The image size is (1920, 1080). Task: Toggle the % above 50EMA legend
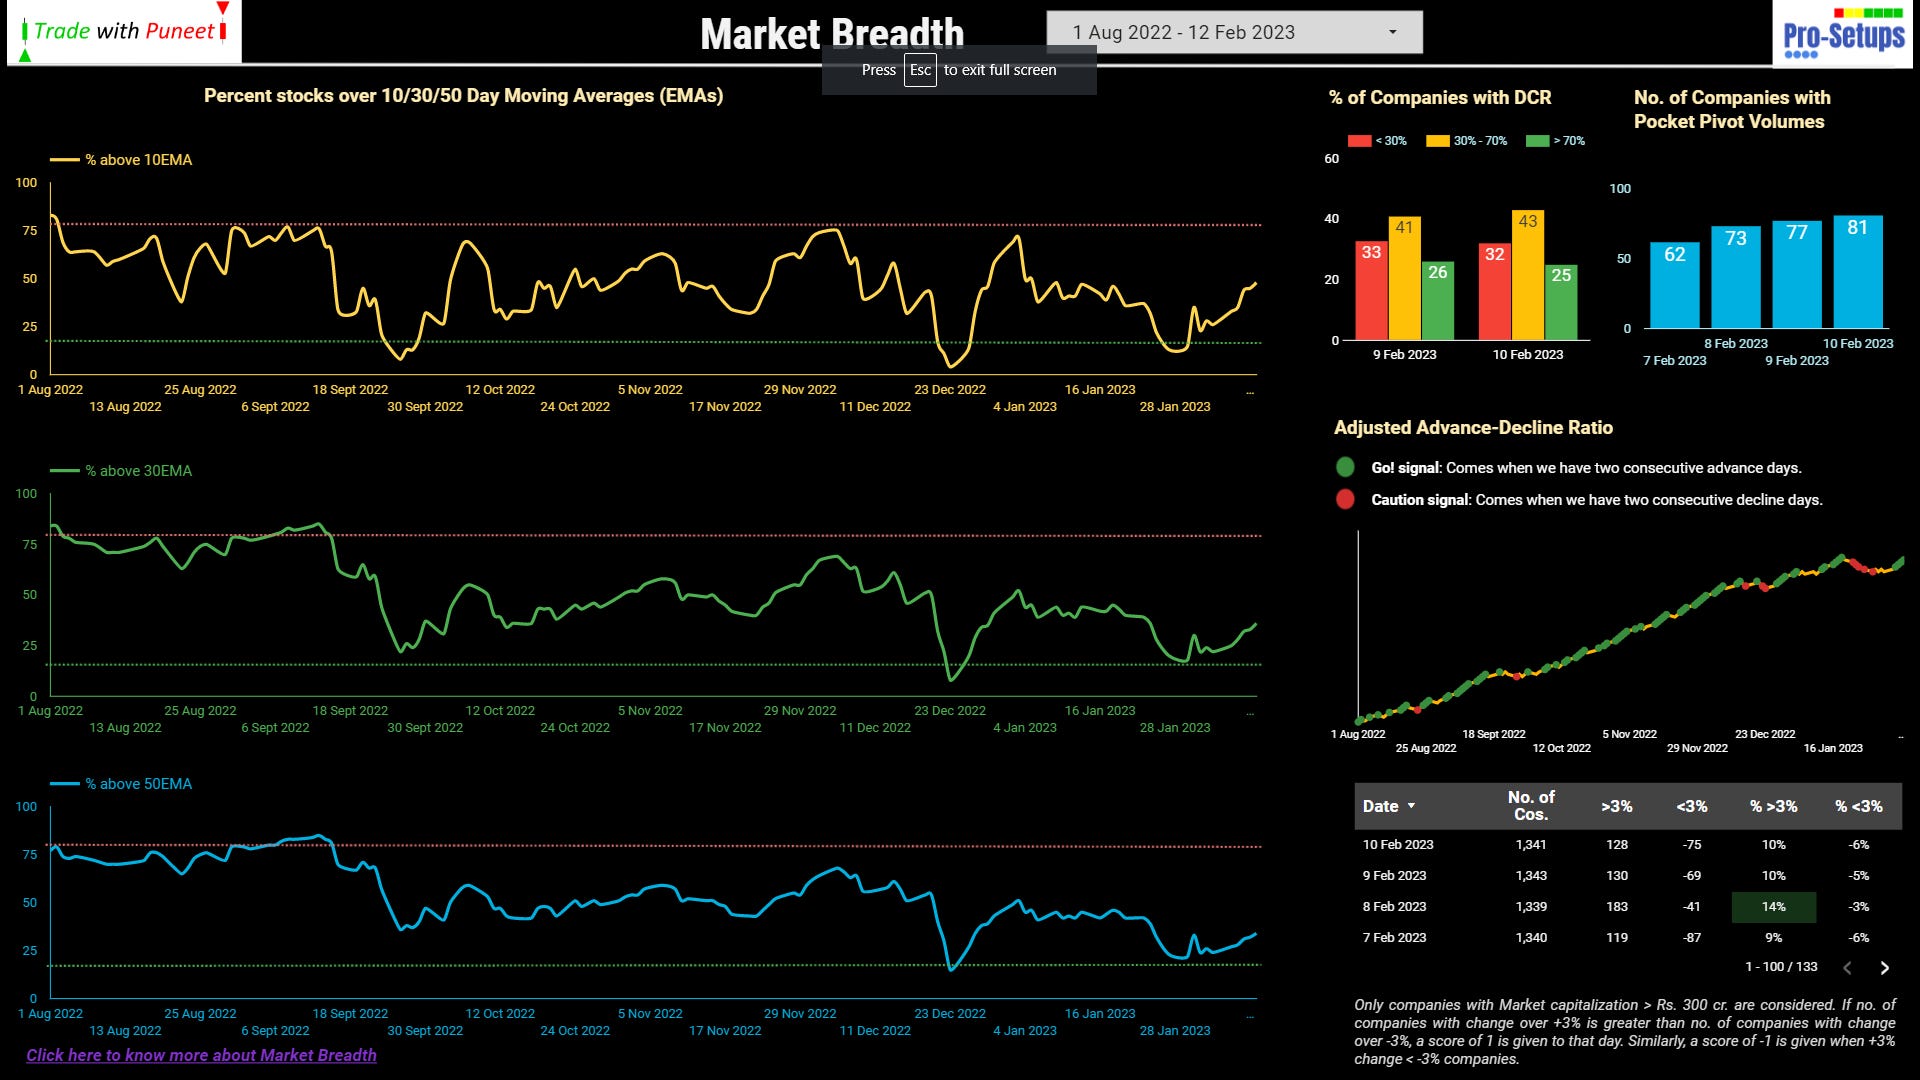pyautogui.click(x=122, y=784)
